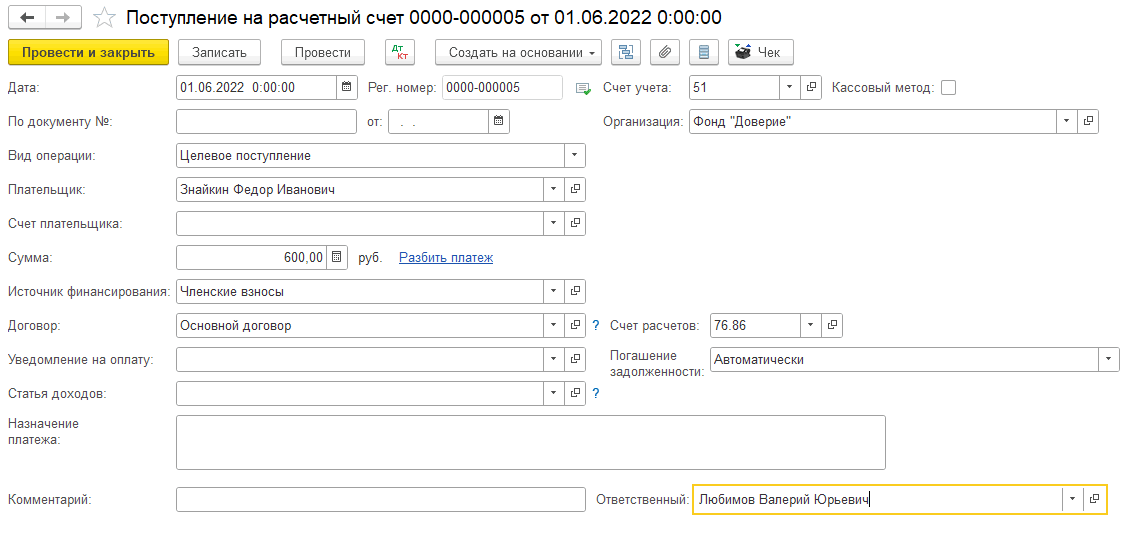
Task: Click Провести и закрыть button
Action: [88, 52]
